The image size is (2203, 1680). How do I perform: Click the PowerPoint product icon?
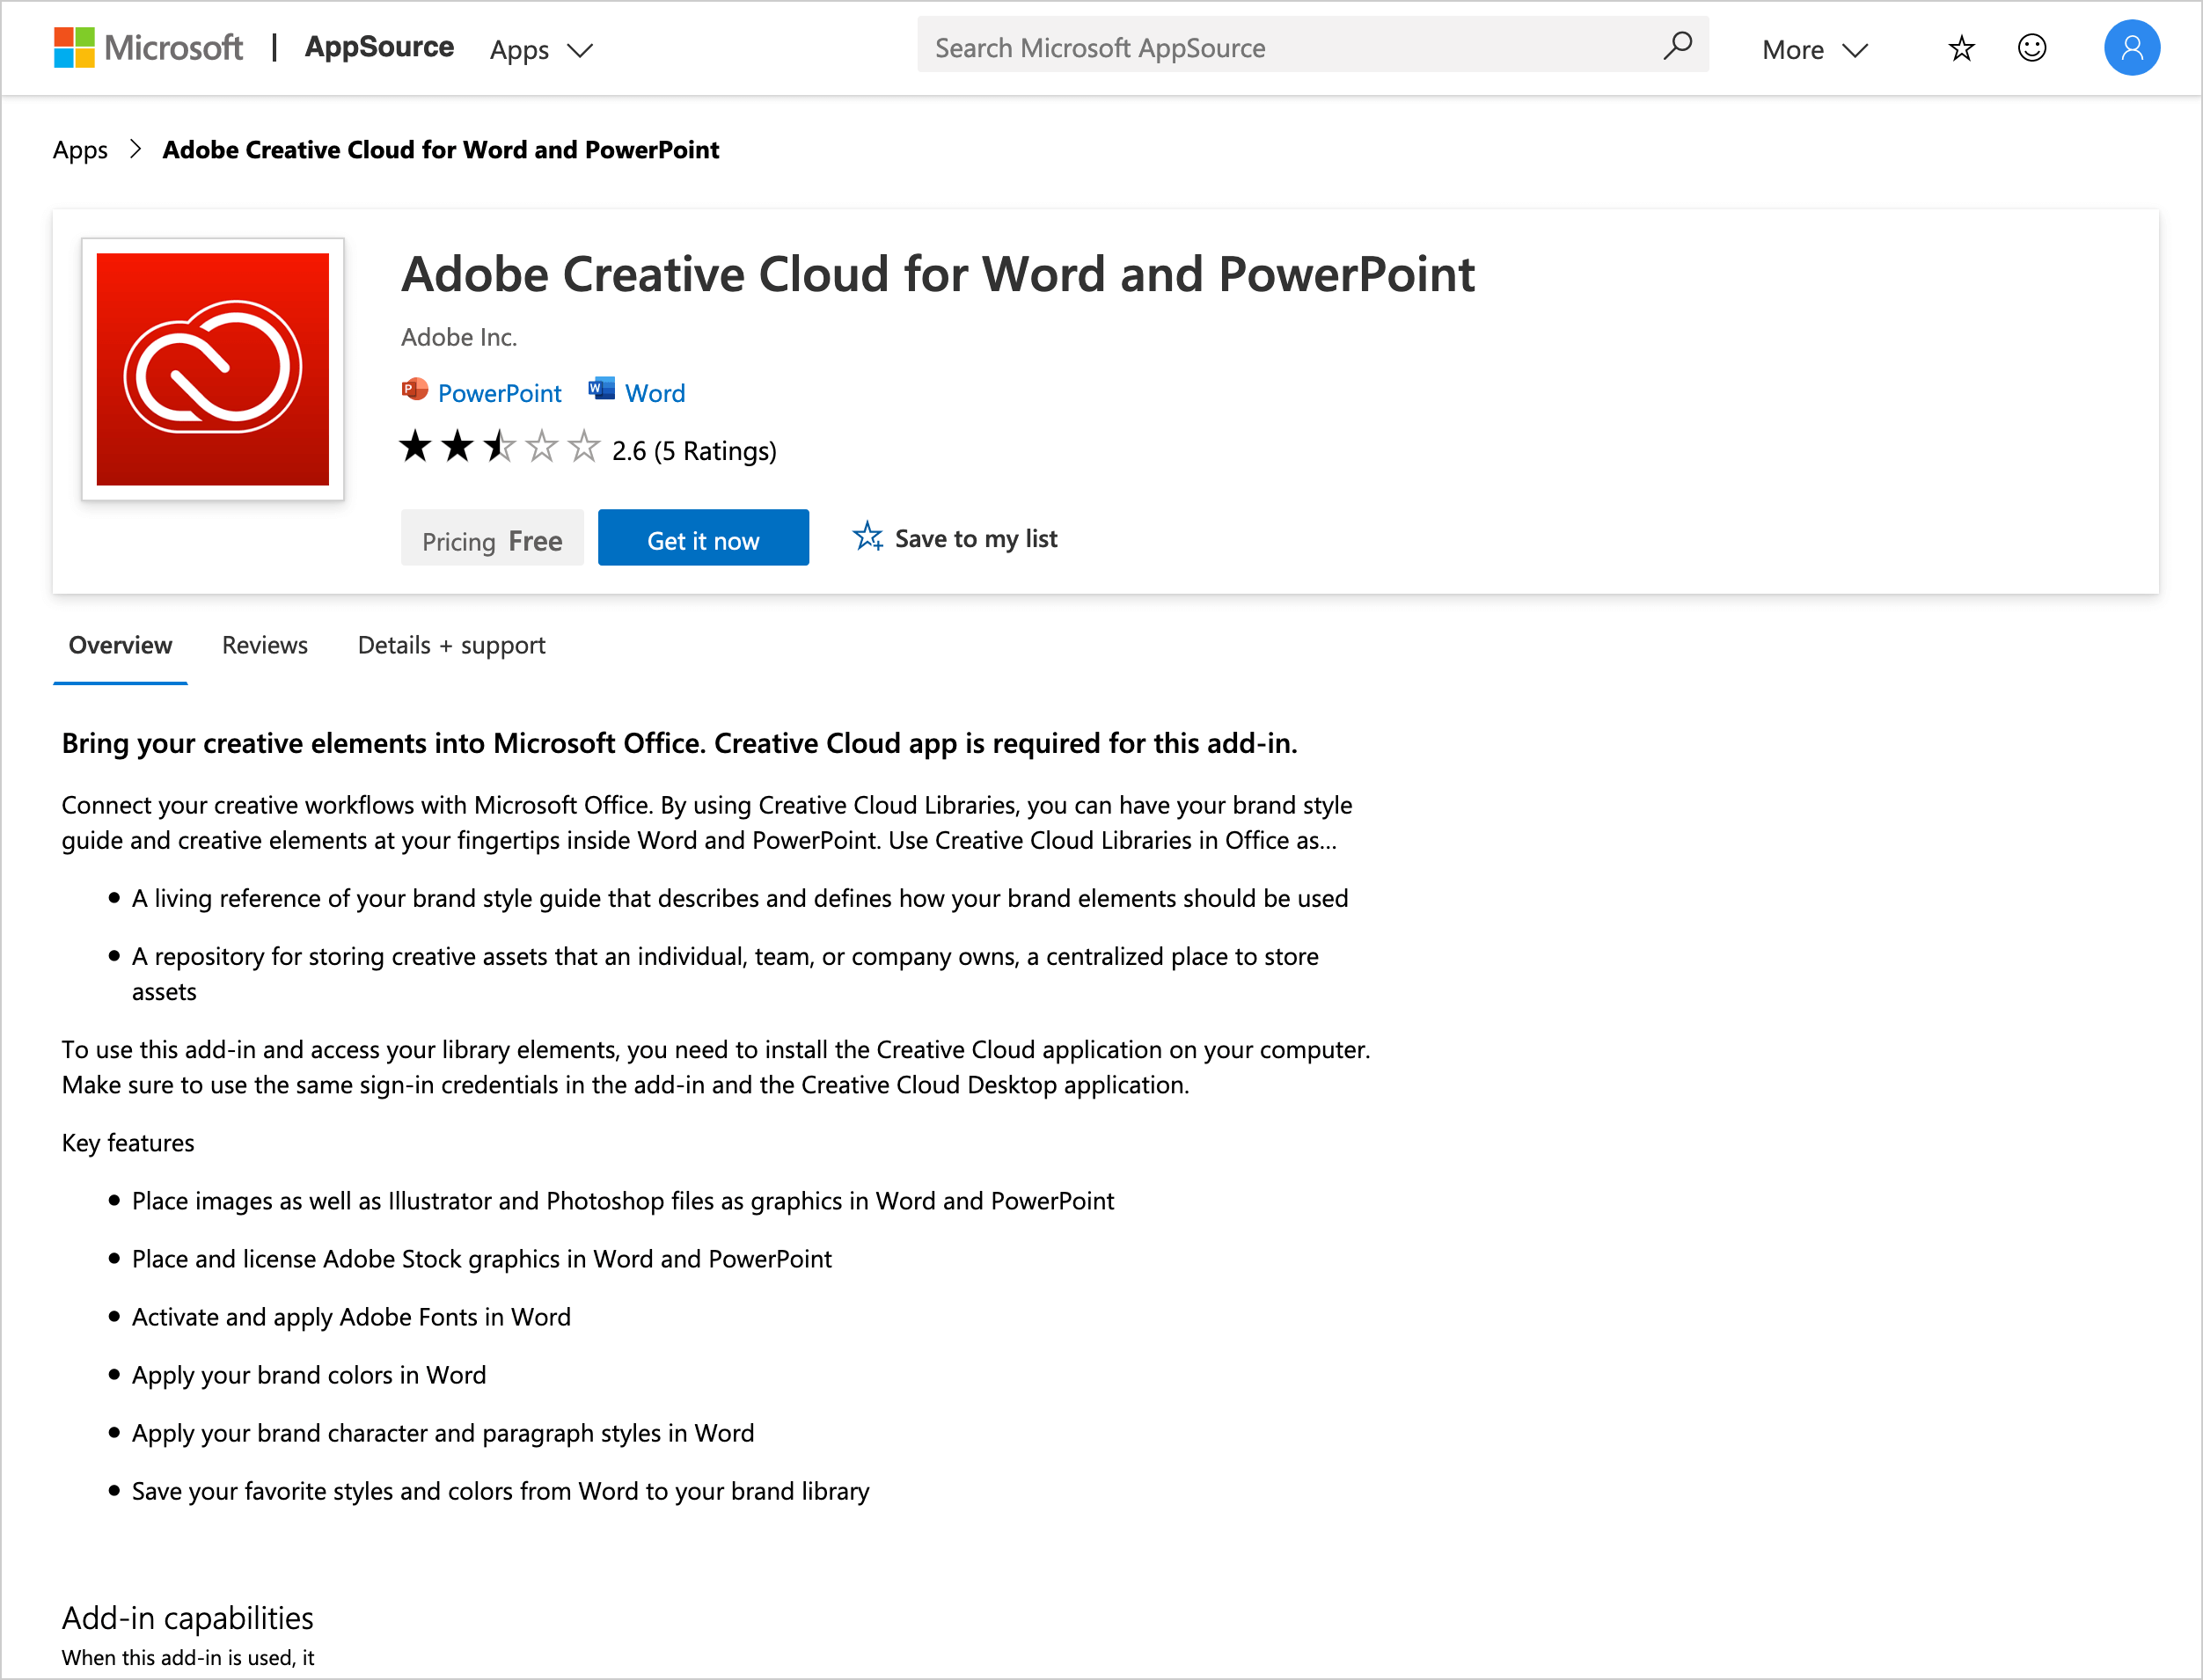pos(414,389)
